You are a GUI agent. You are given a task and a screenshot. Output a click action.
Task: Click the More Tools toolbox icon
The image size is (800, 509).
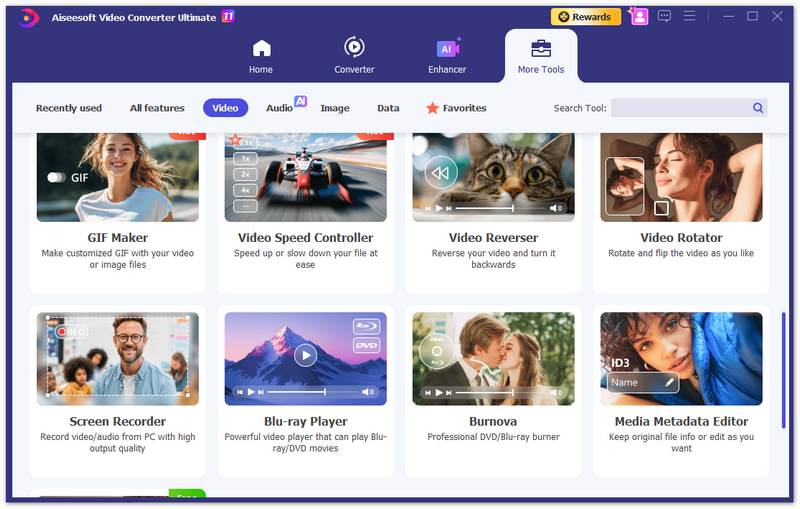(x=541, y=49)
